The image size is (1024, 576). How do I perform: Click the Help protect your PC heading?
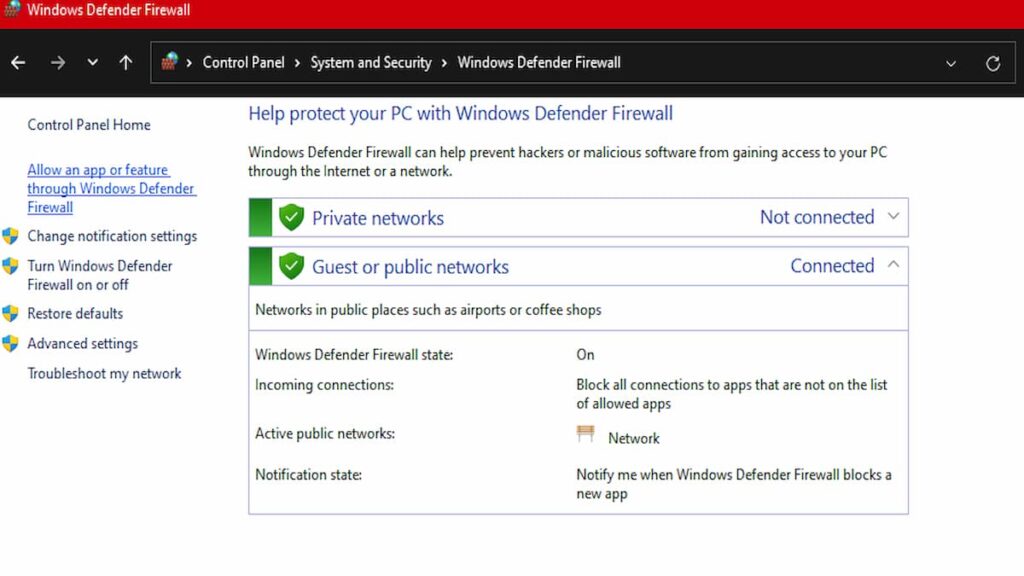pos(460,114)
